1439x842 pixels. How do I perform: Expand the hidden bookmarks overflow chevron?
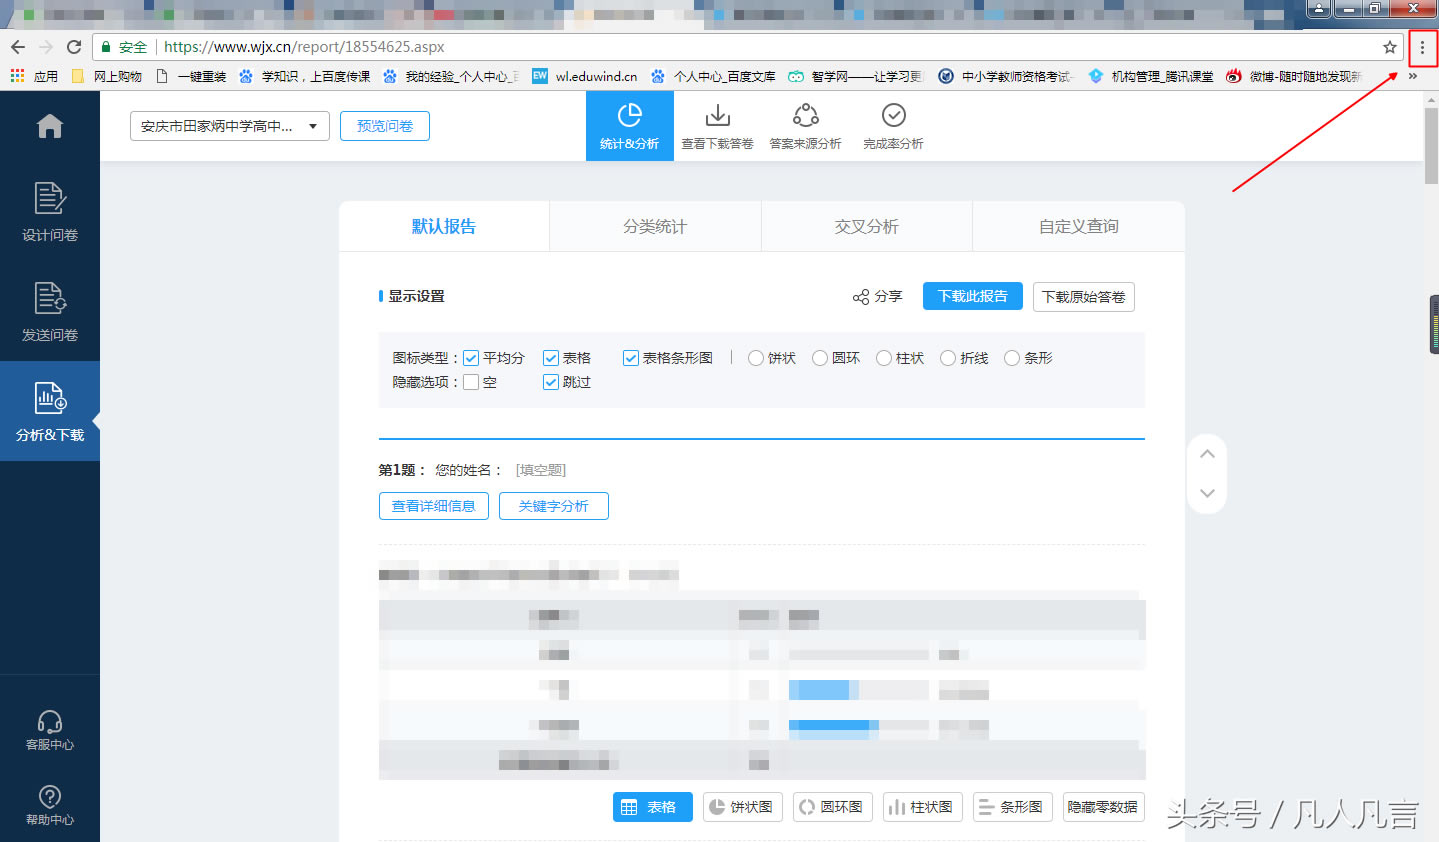pyautogui.click(x=1413, y=76)
